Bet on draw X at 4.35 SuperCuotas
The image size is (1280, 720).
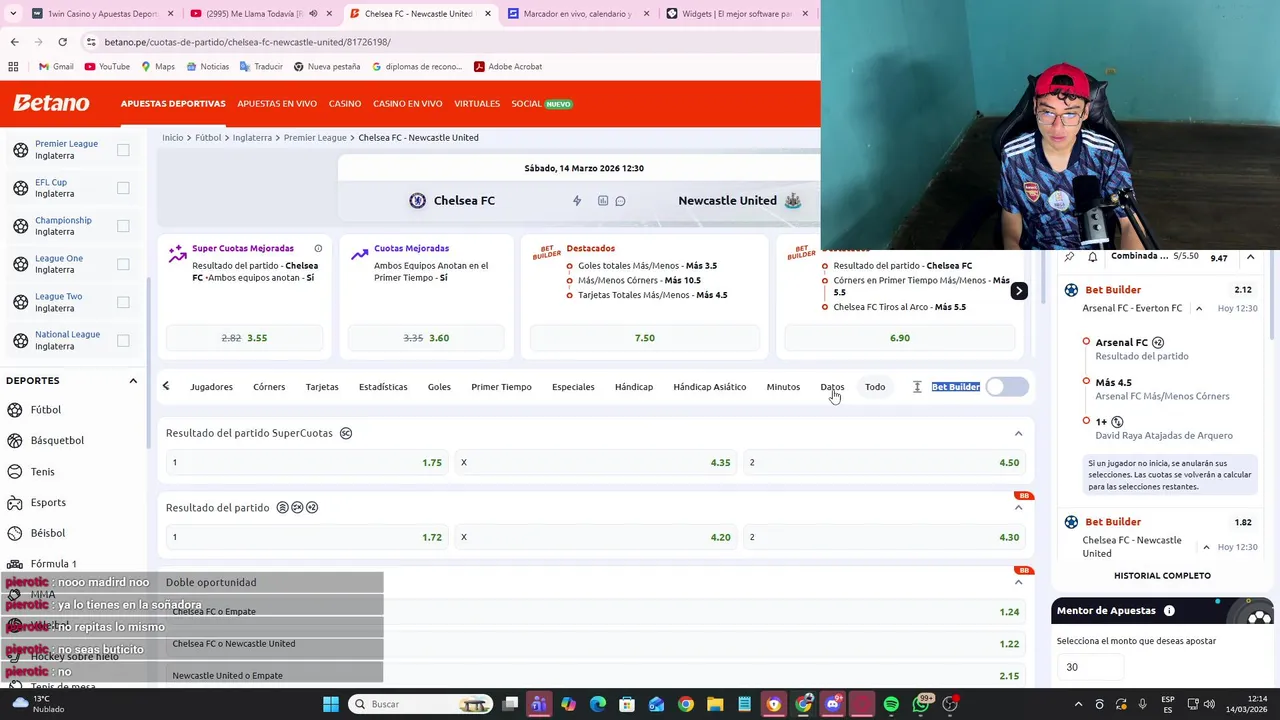pos(595,463)
